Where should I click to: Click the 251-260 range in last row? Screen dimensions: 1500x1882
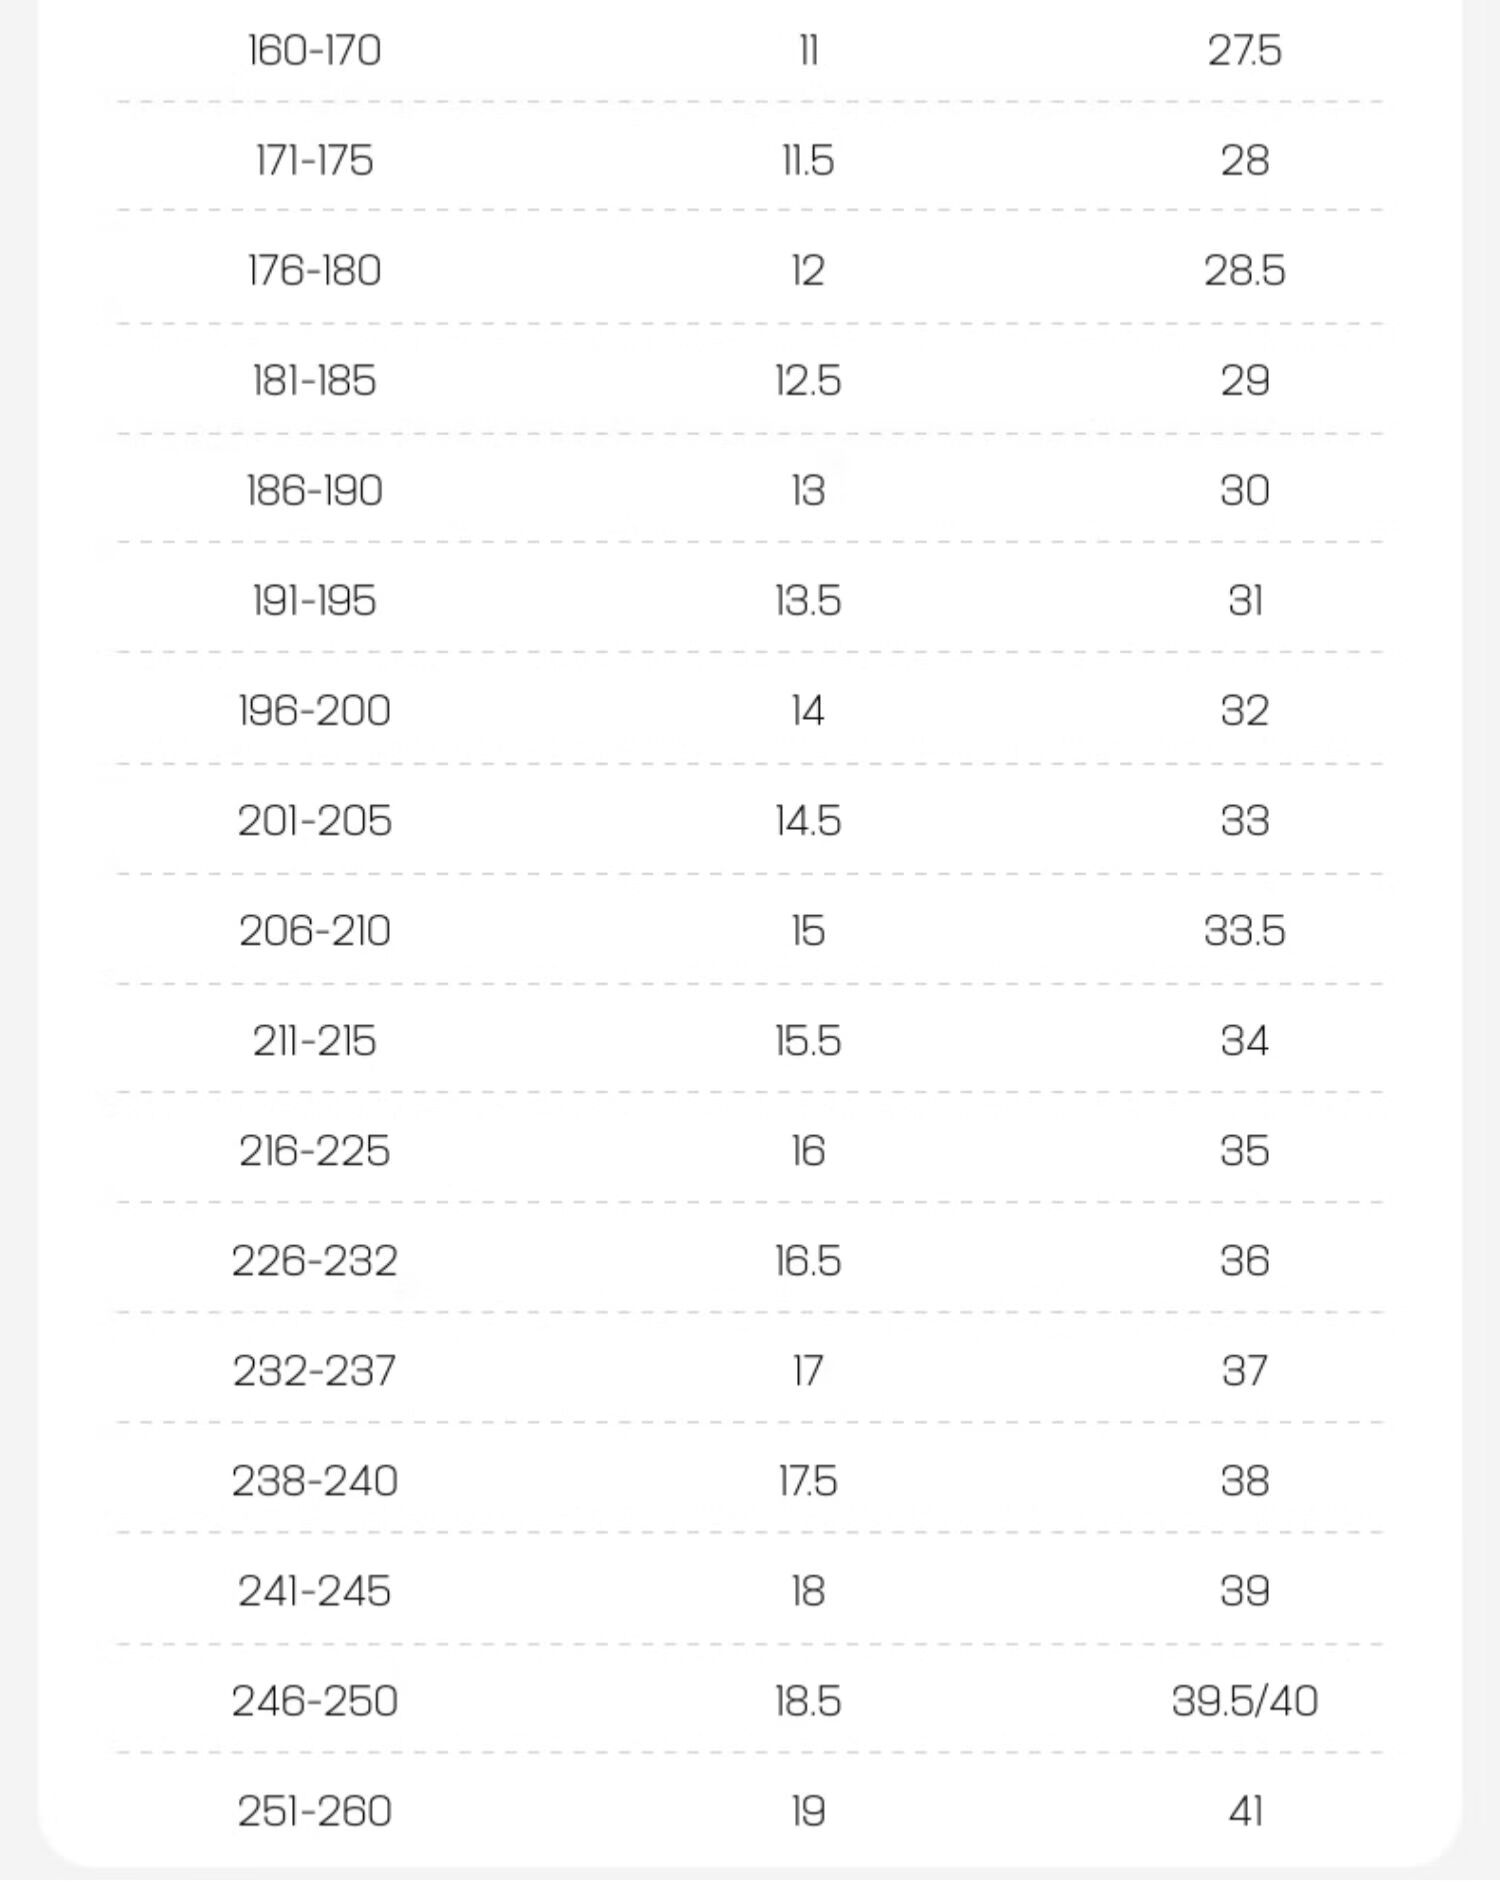coord(314,1810)
